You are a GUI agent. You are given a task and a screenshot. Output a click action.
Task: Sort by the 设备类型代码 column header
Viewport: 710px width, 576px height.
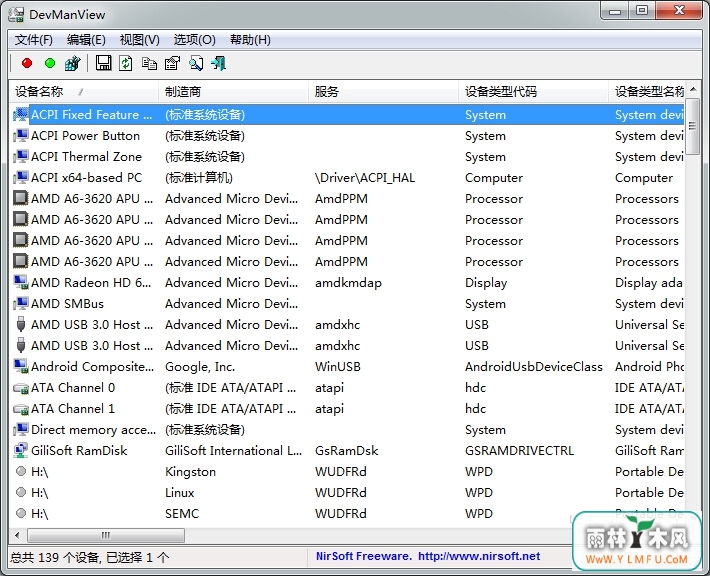tap(533, 91)
